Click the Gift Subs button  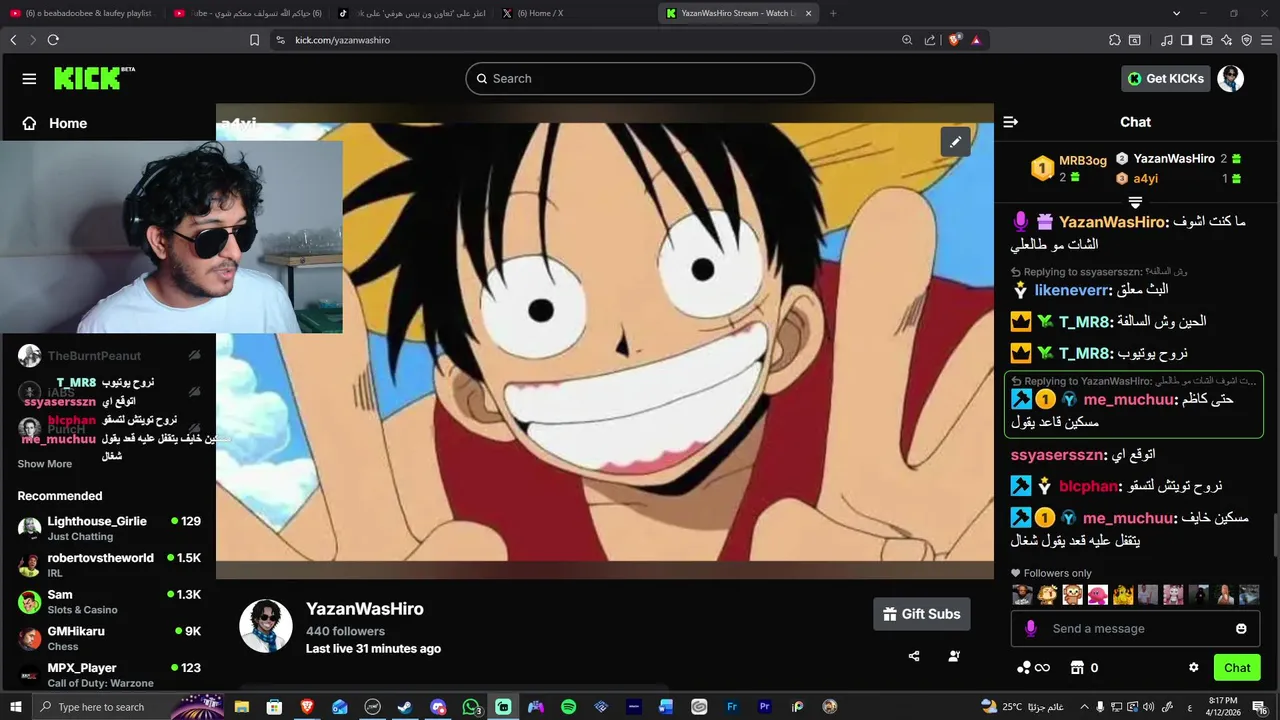pos(921,614)
